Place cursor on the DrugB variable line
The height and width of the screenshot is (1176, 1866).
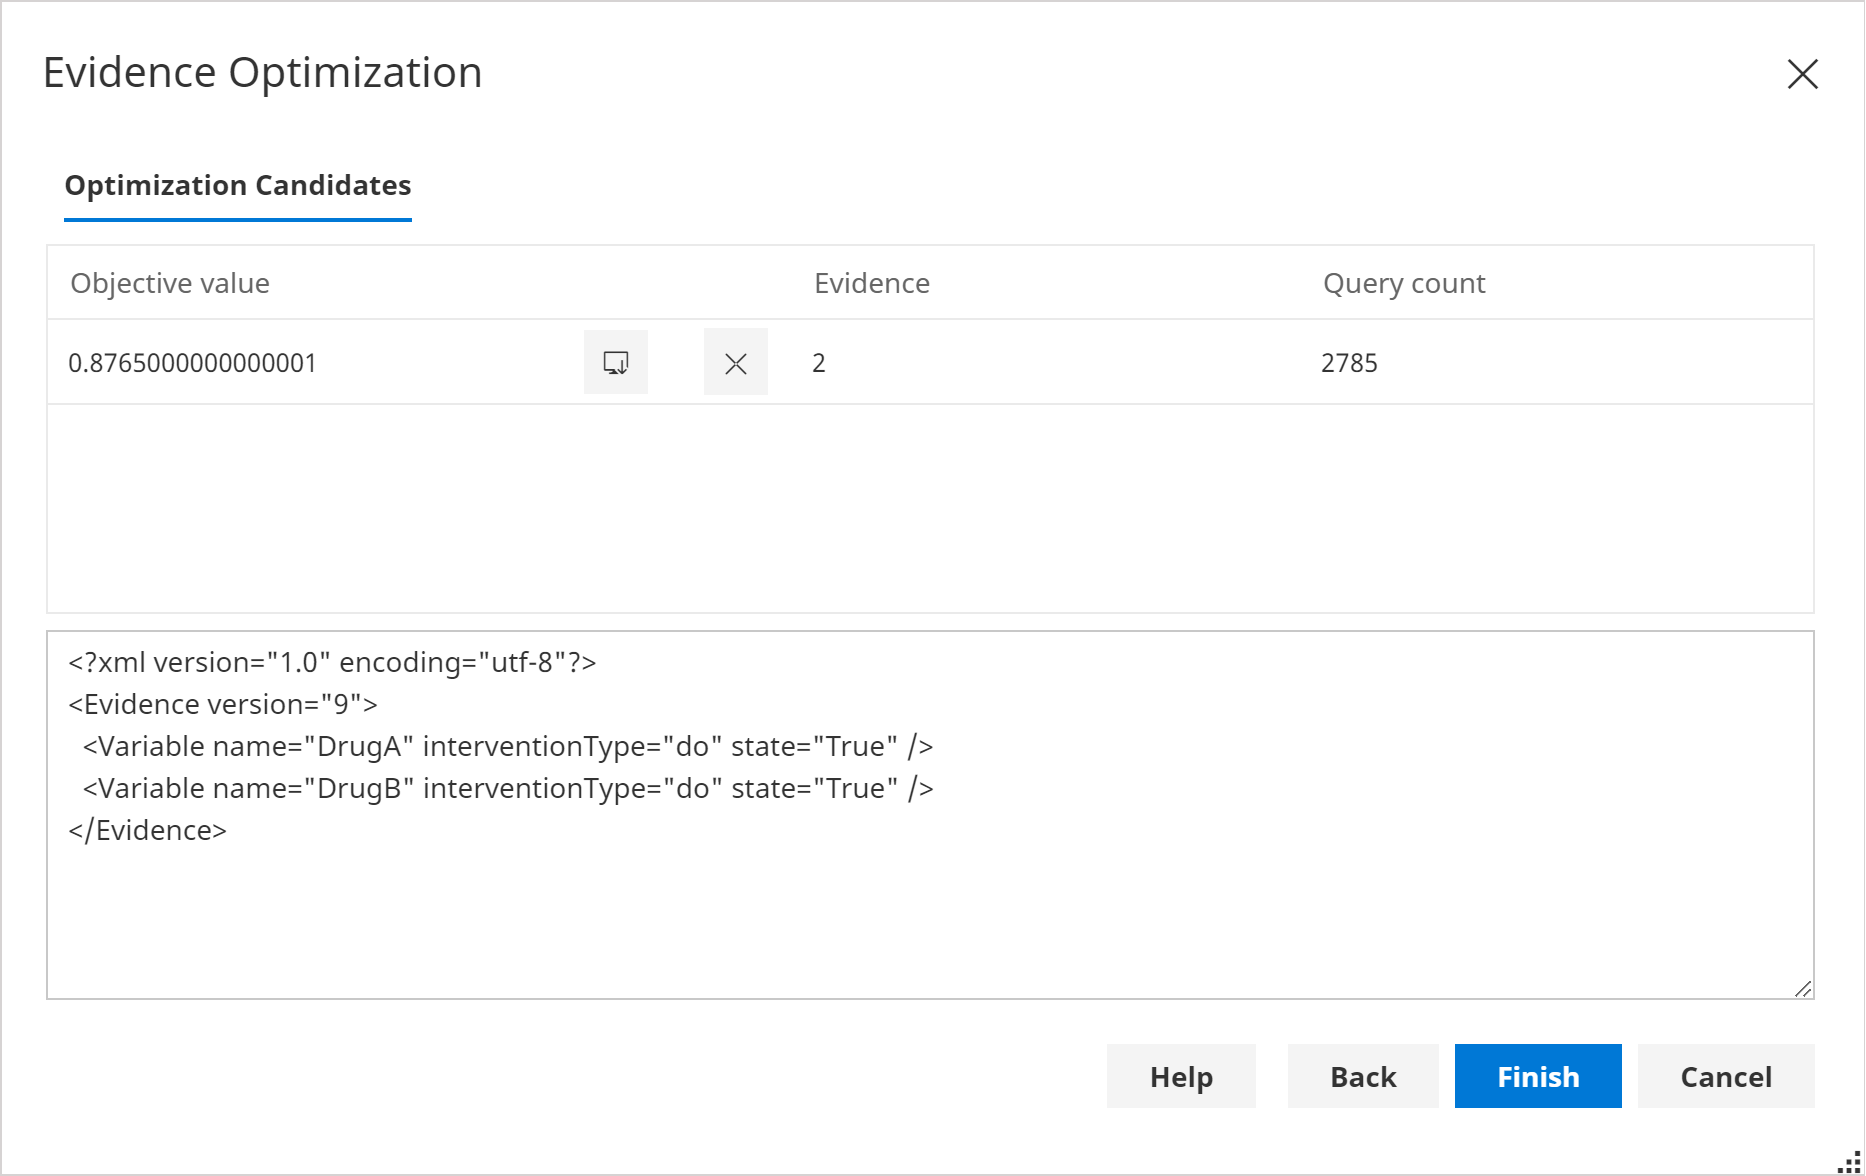click(508, 787)
